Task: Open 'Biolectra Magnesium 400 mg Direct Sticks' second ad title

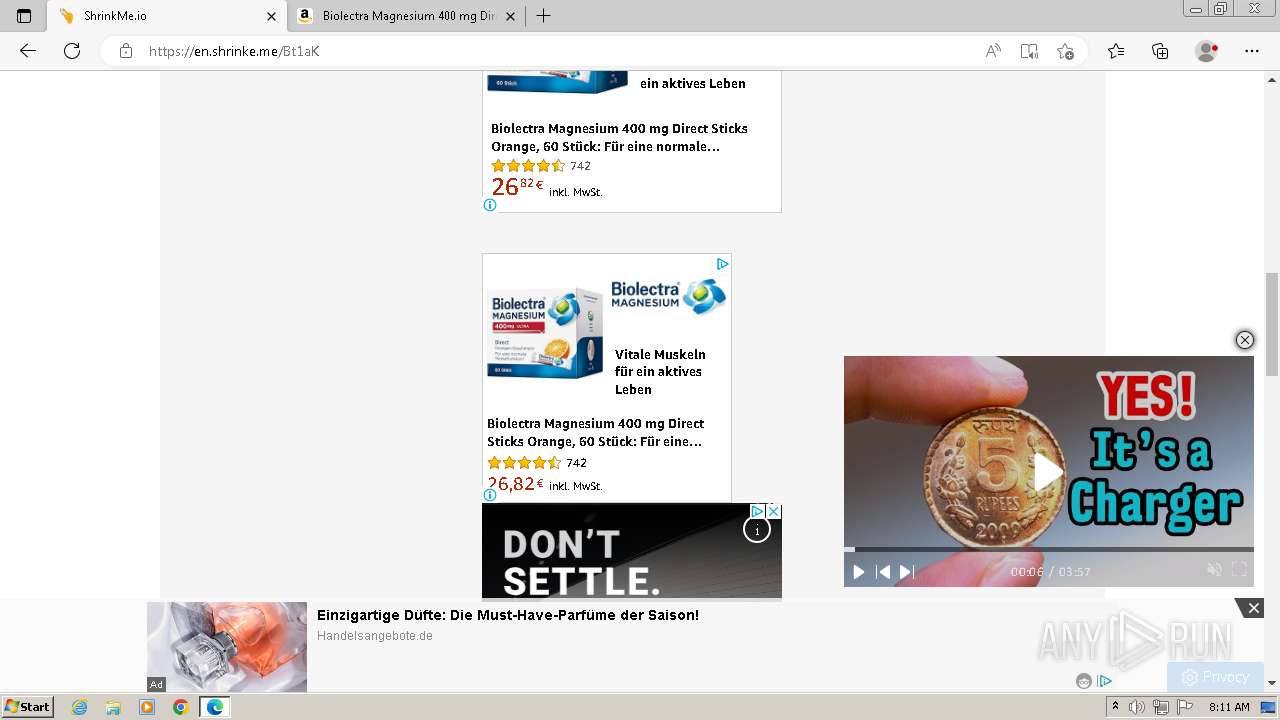Action: click(595, 432)
